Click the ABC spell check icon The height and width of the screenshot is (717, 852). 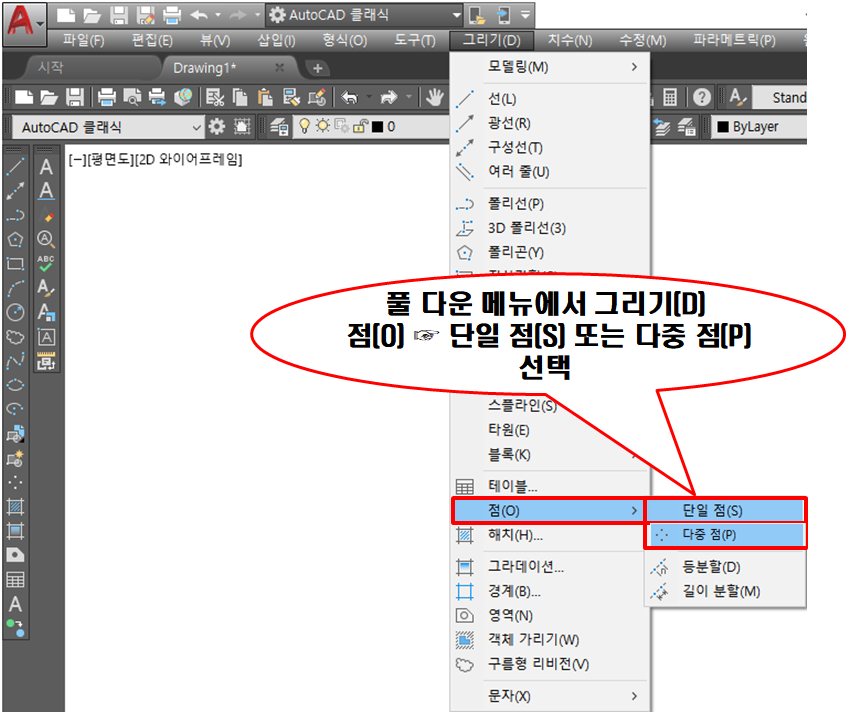[x=46, y=263]
